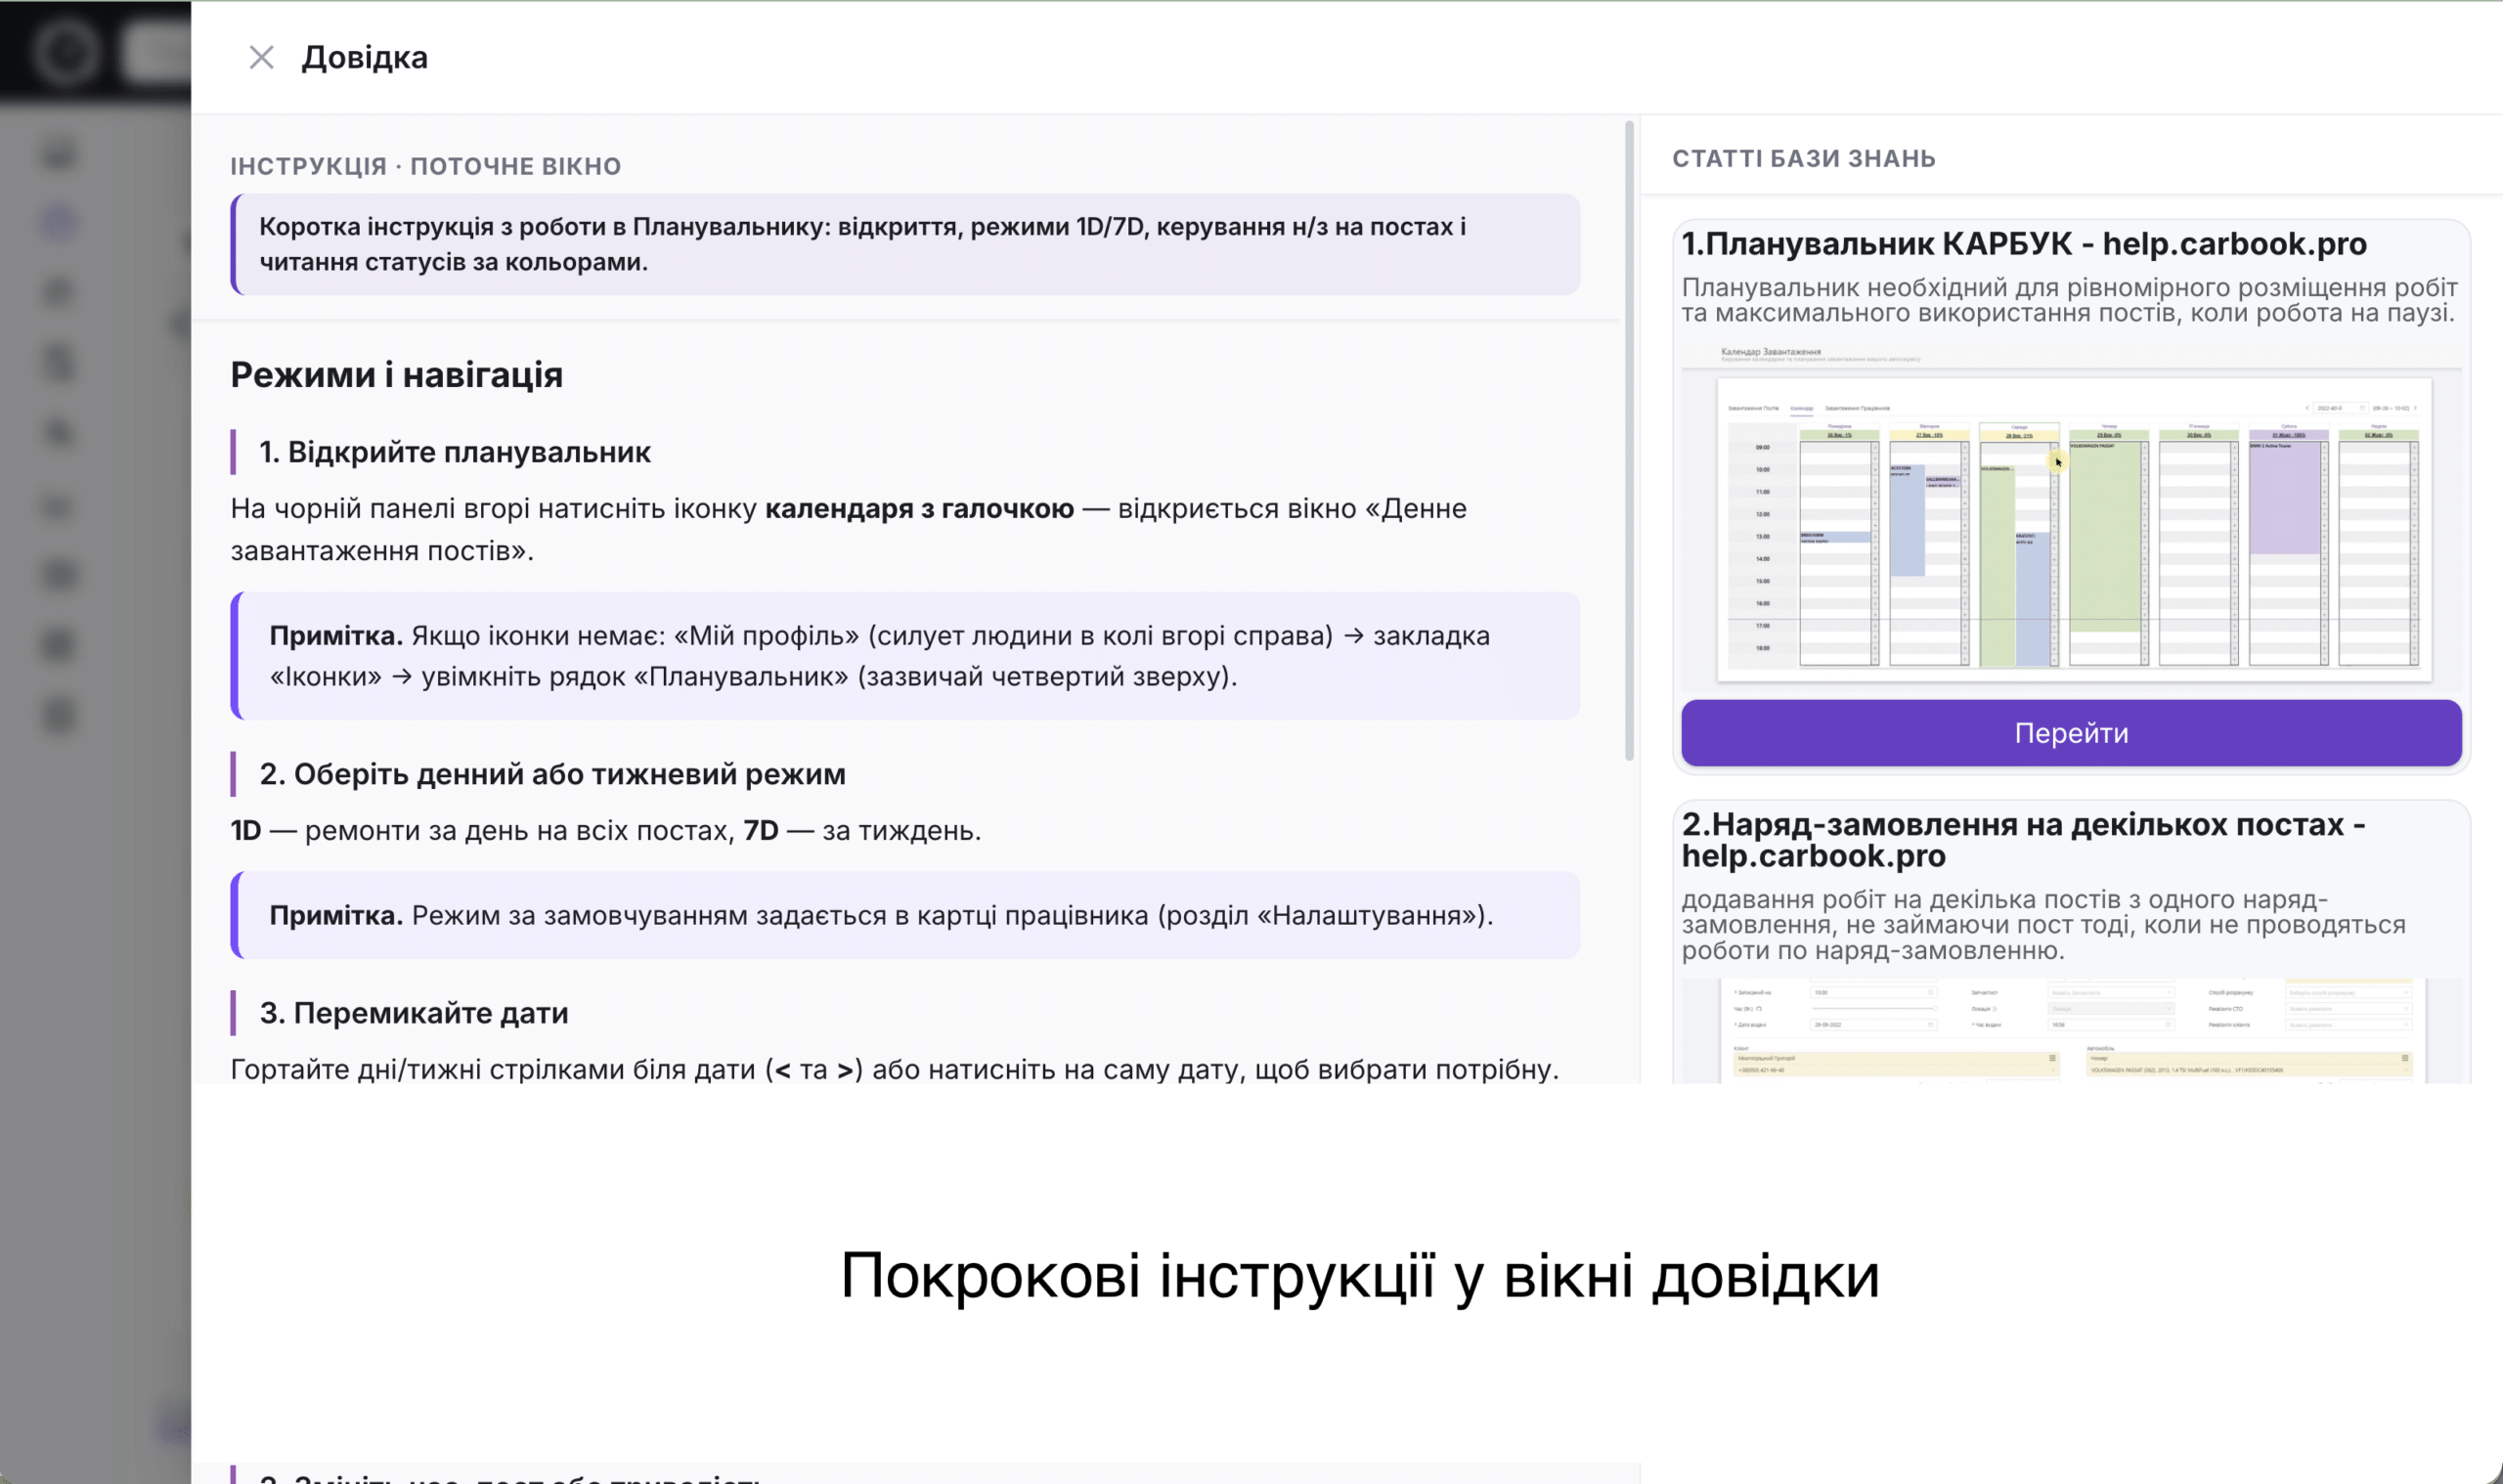Select the heading Режими і навігація

[x=396, y=374]
